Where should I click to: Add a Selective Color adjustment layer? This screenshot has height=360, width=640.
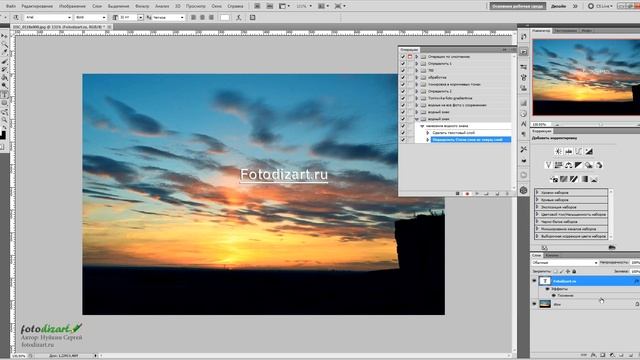click(x=594, y=179)
